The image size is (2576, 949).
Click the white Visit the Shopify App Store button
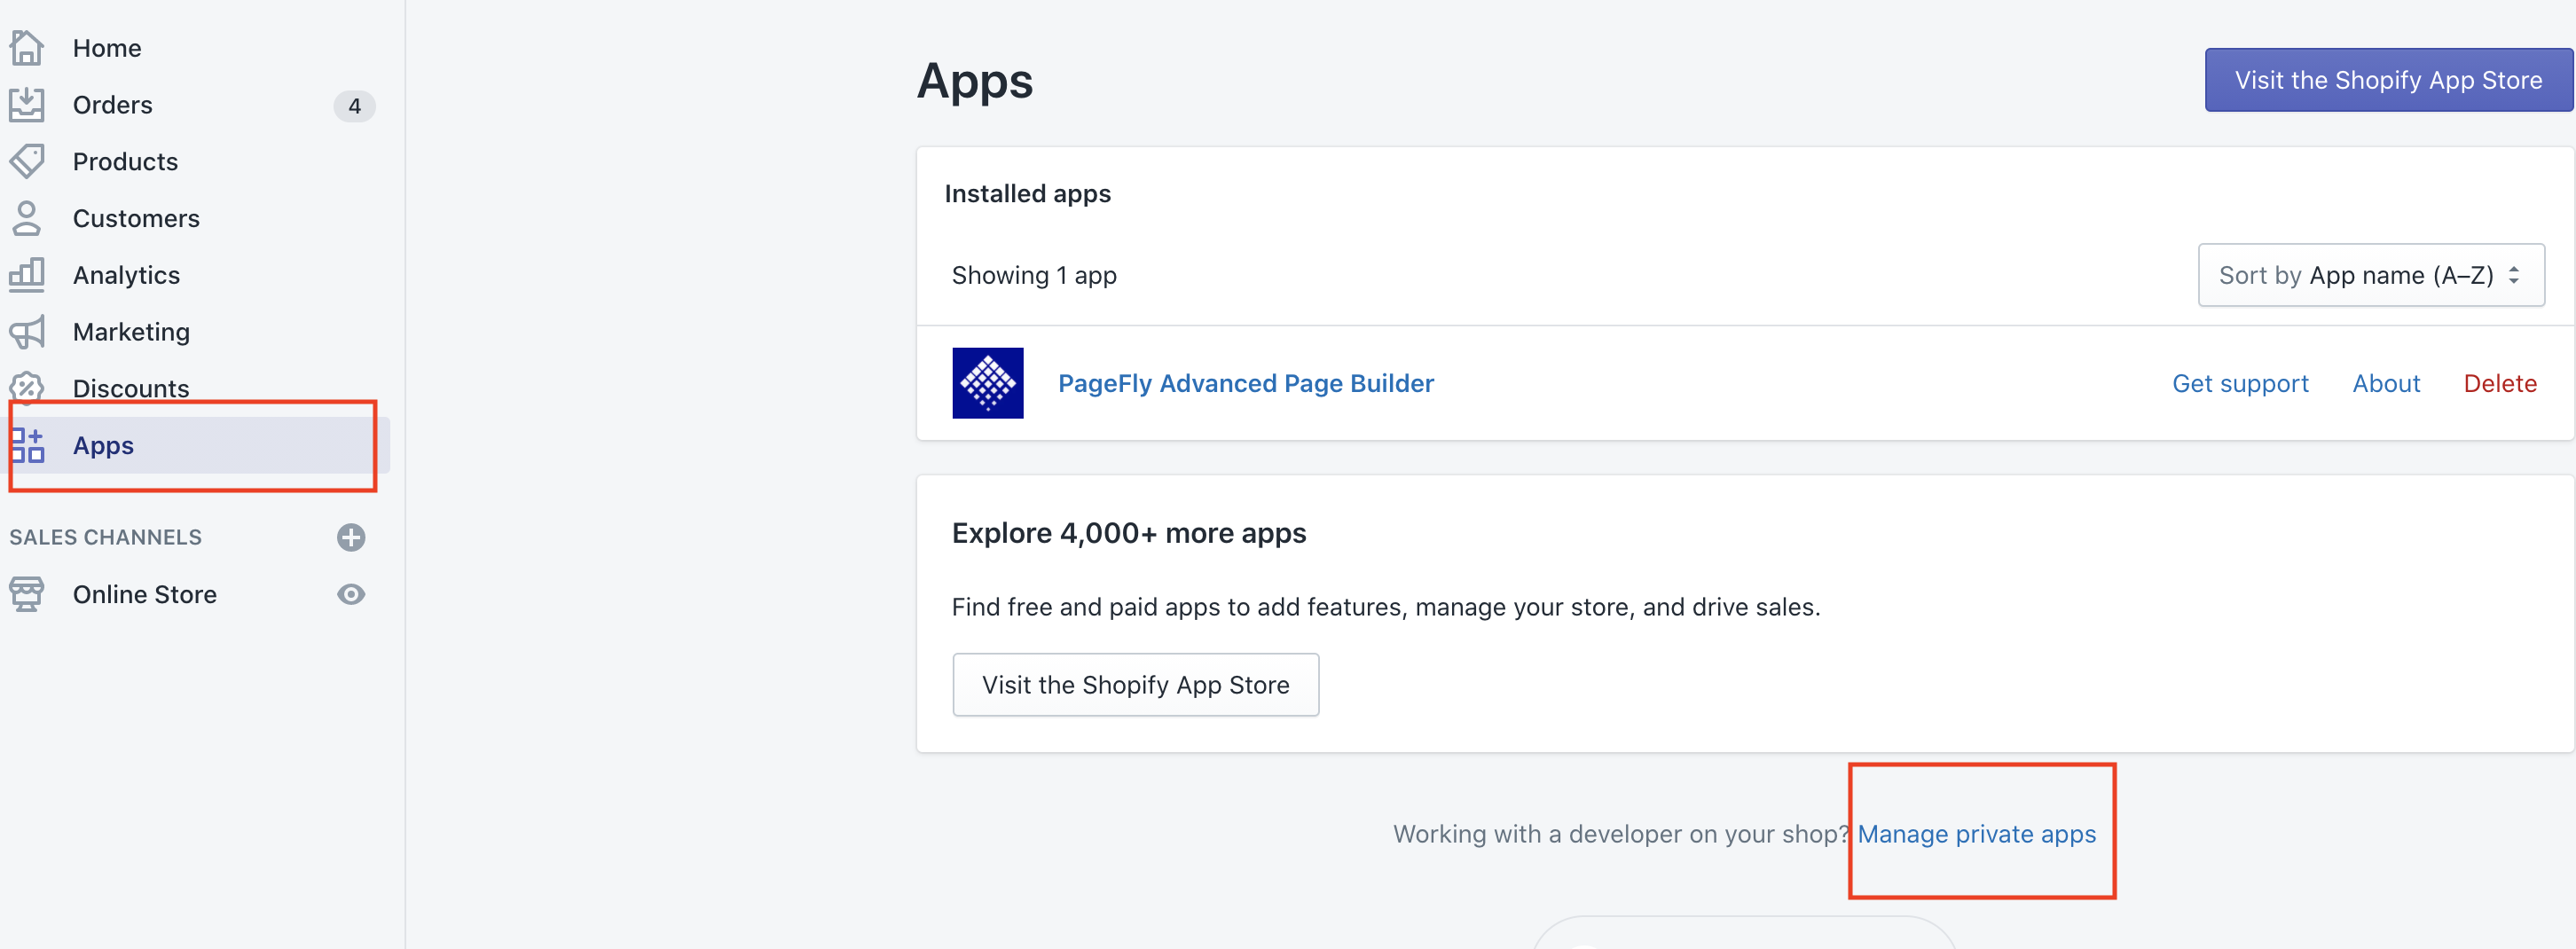click(1135, 685)
